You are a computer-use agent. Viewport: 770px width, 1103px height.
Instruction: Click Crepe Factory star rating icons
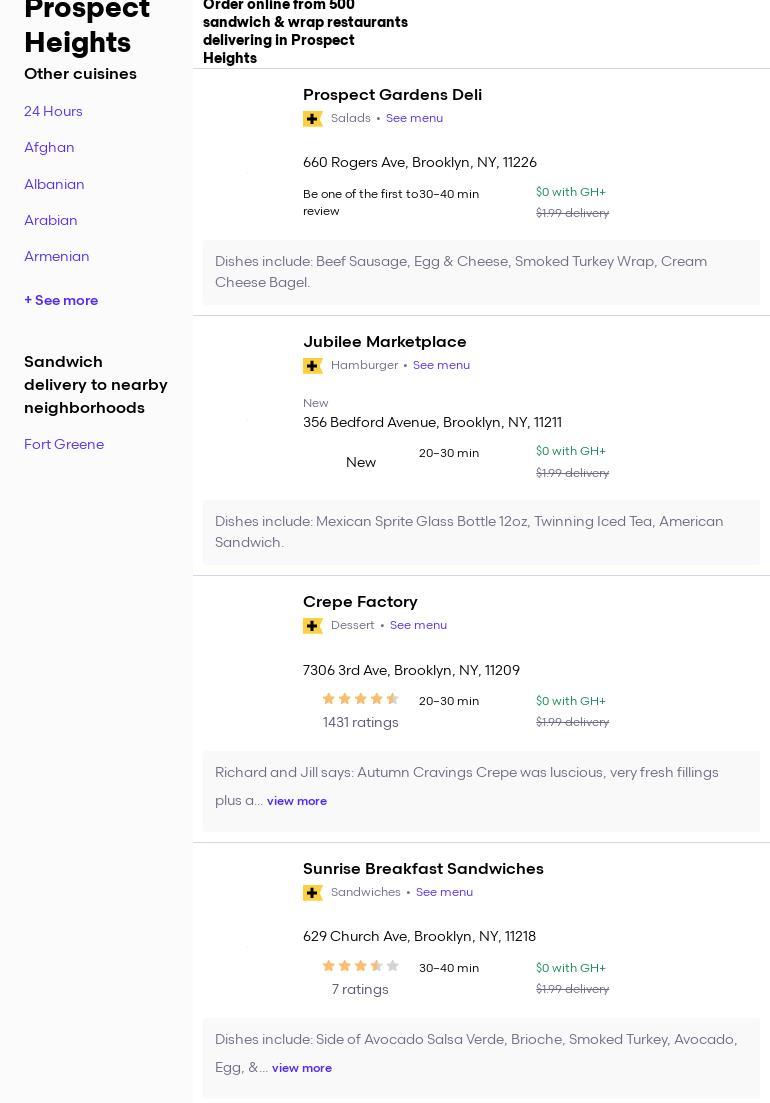[360, 699]
